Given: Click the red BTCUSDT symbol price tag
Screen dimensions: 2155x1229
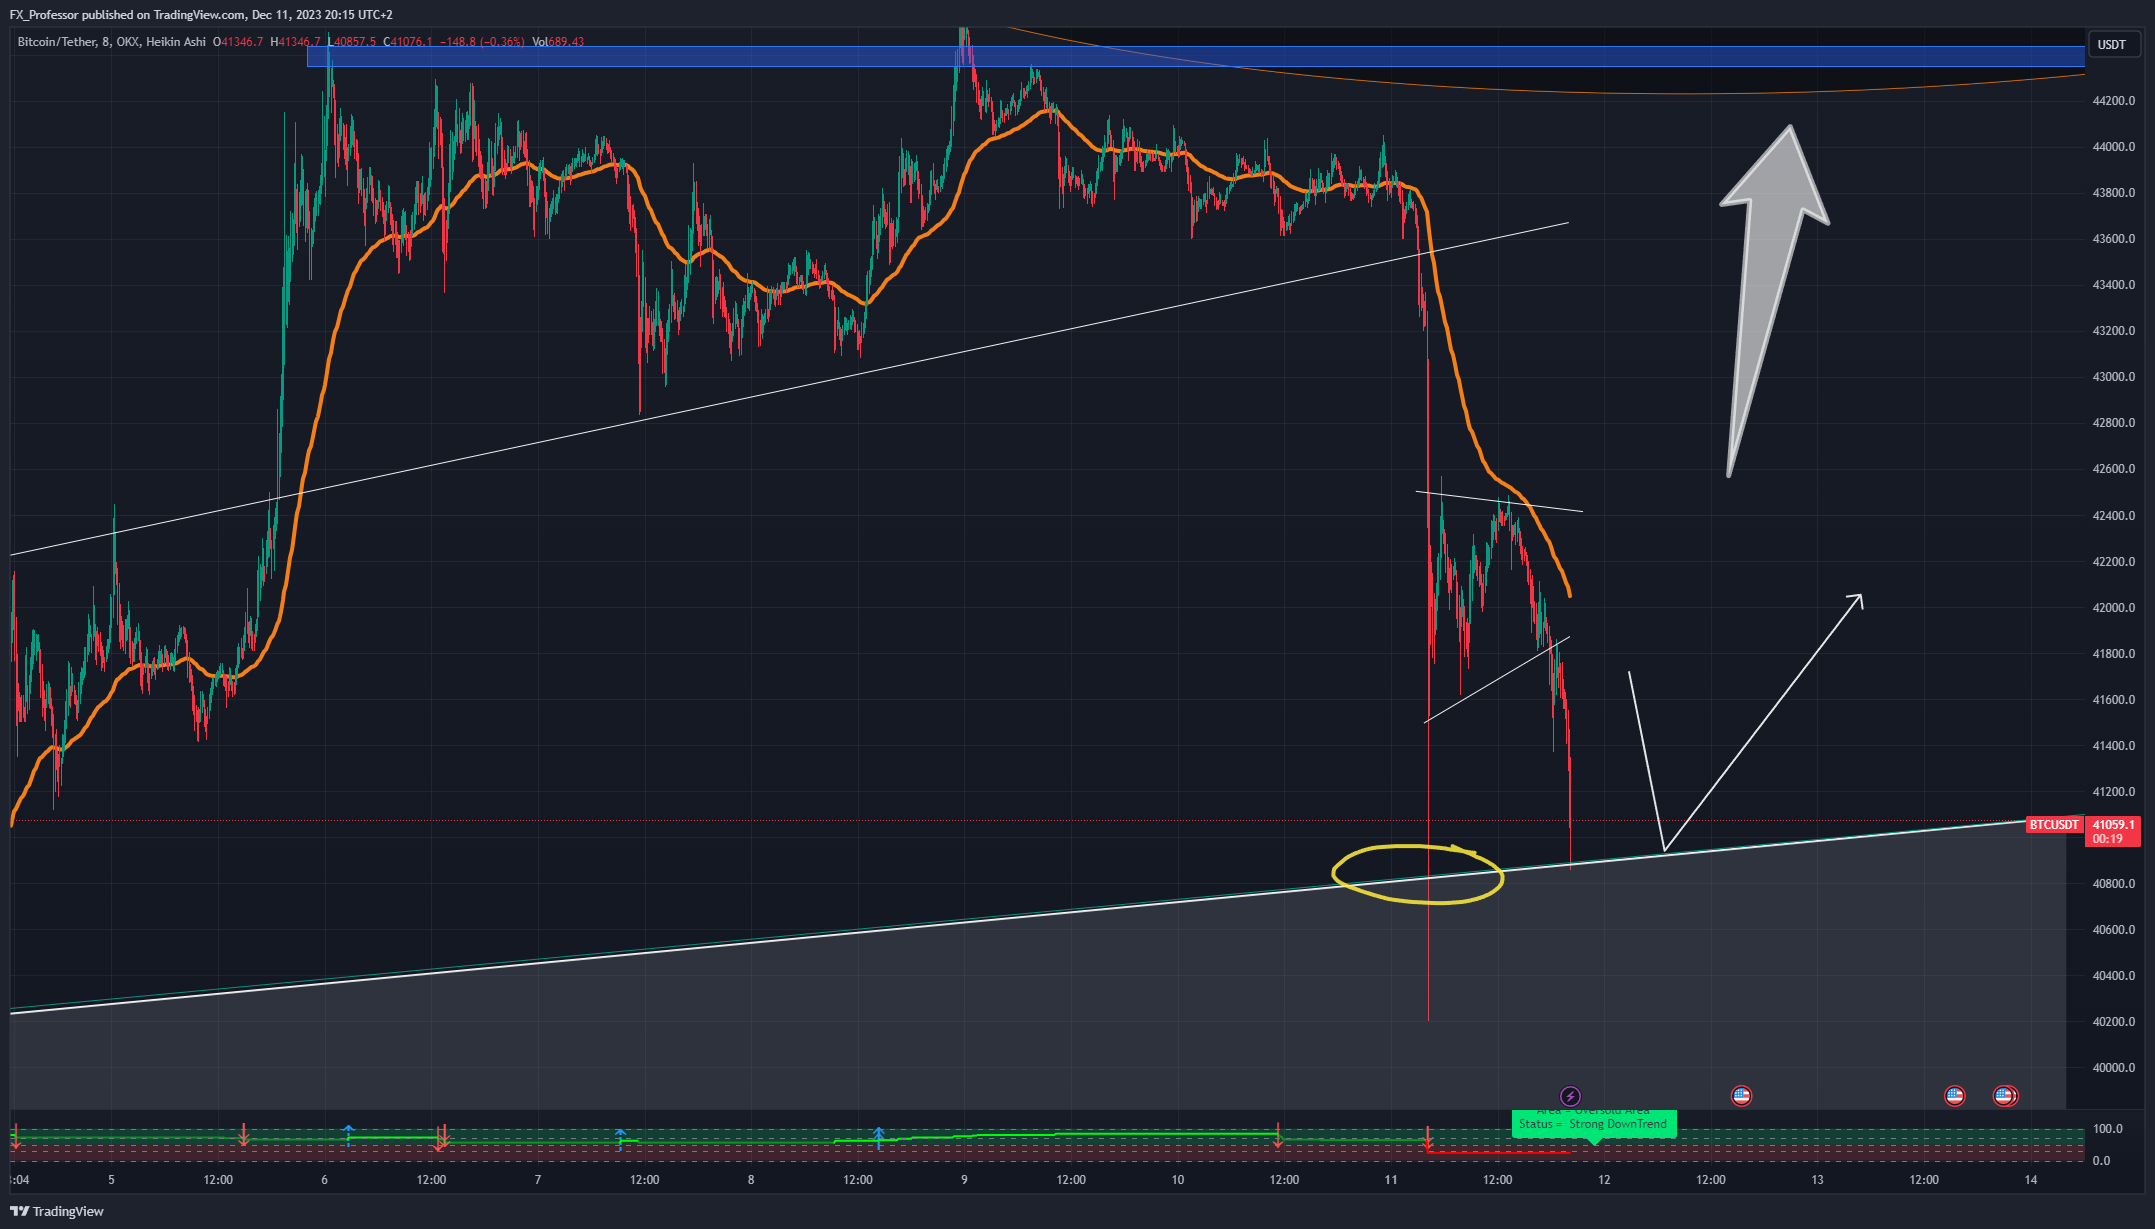Looking at the screenshot, I should click(x=2054, y=825).
